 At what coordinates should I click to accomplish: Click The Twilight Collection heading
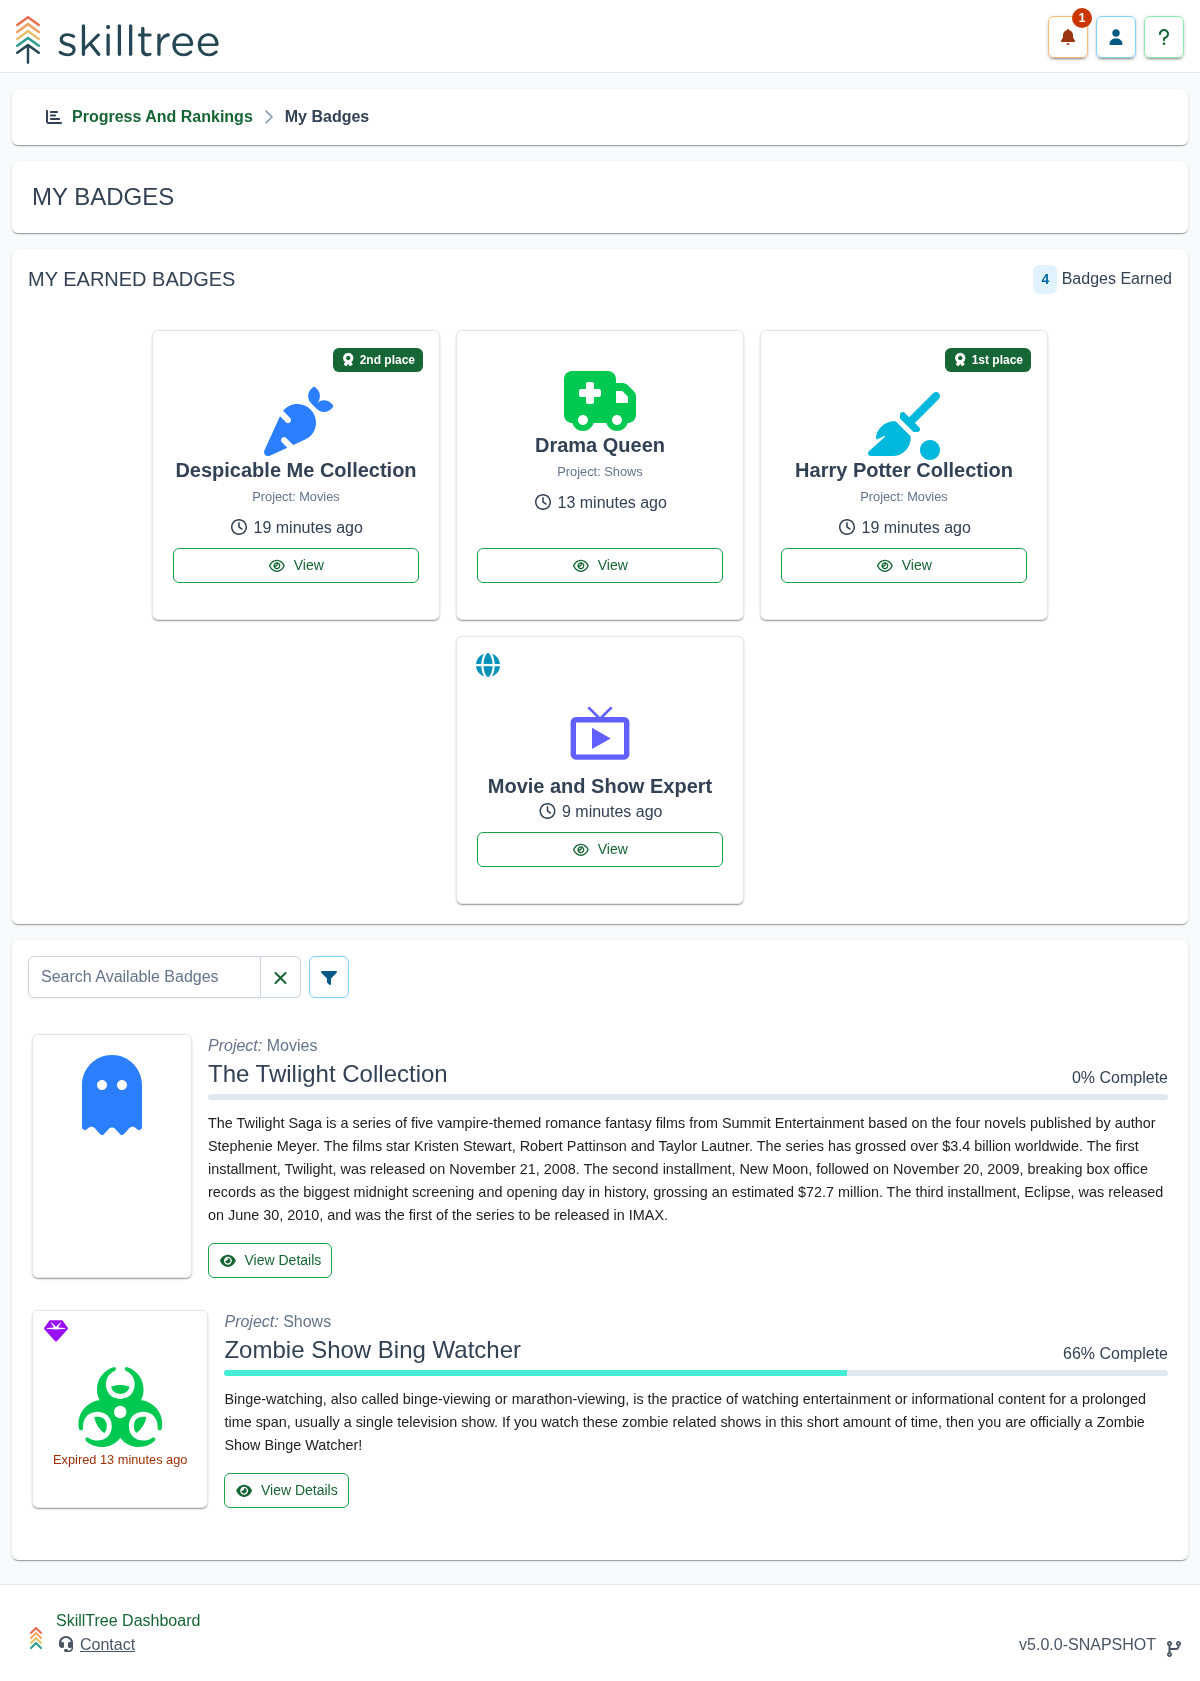pyautogui.click(x=328, y=1074)
